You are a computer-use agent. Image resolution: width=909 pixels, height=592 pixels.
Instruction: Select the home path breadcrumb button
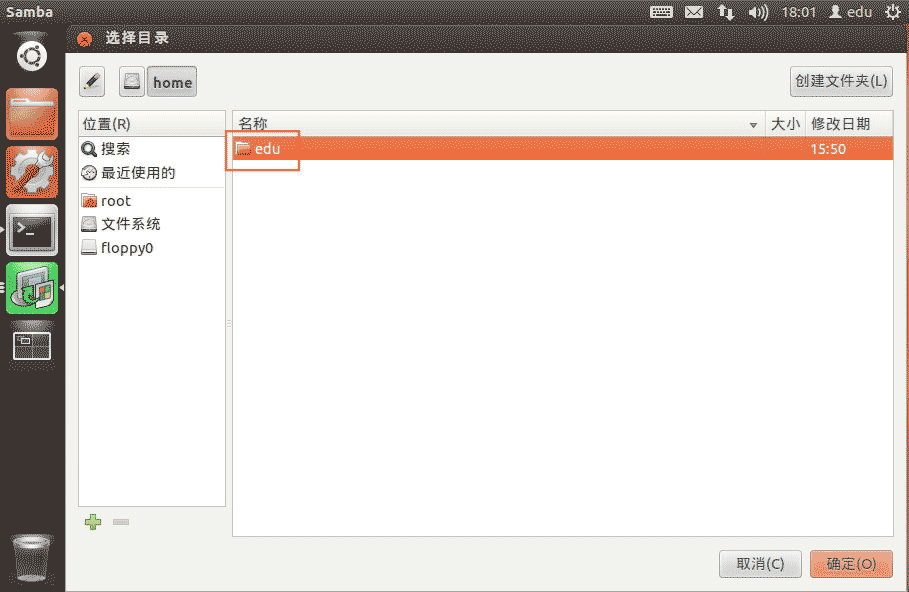point(172,82)
